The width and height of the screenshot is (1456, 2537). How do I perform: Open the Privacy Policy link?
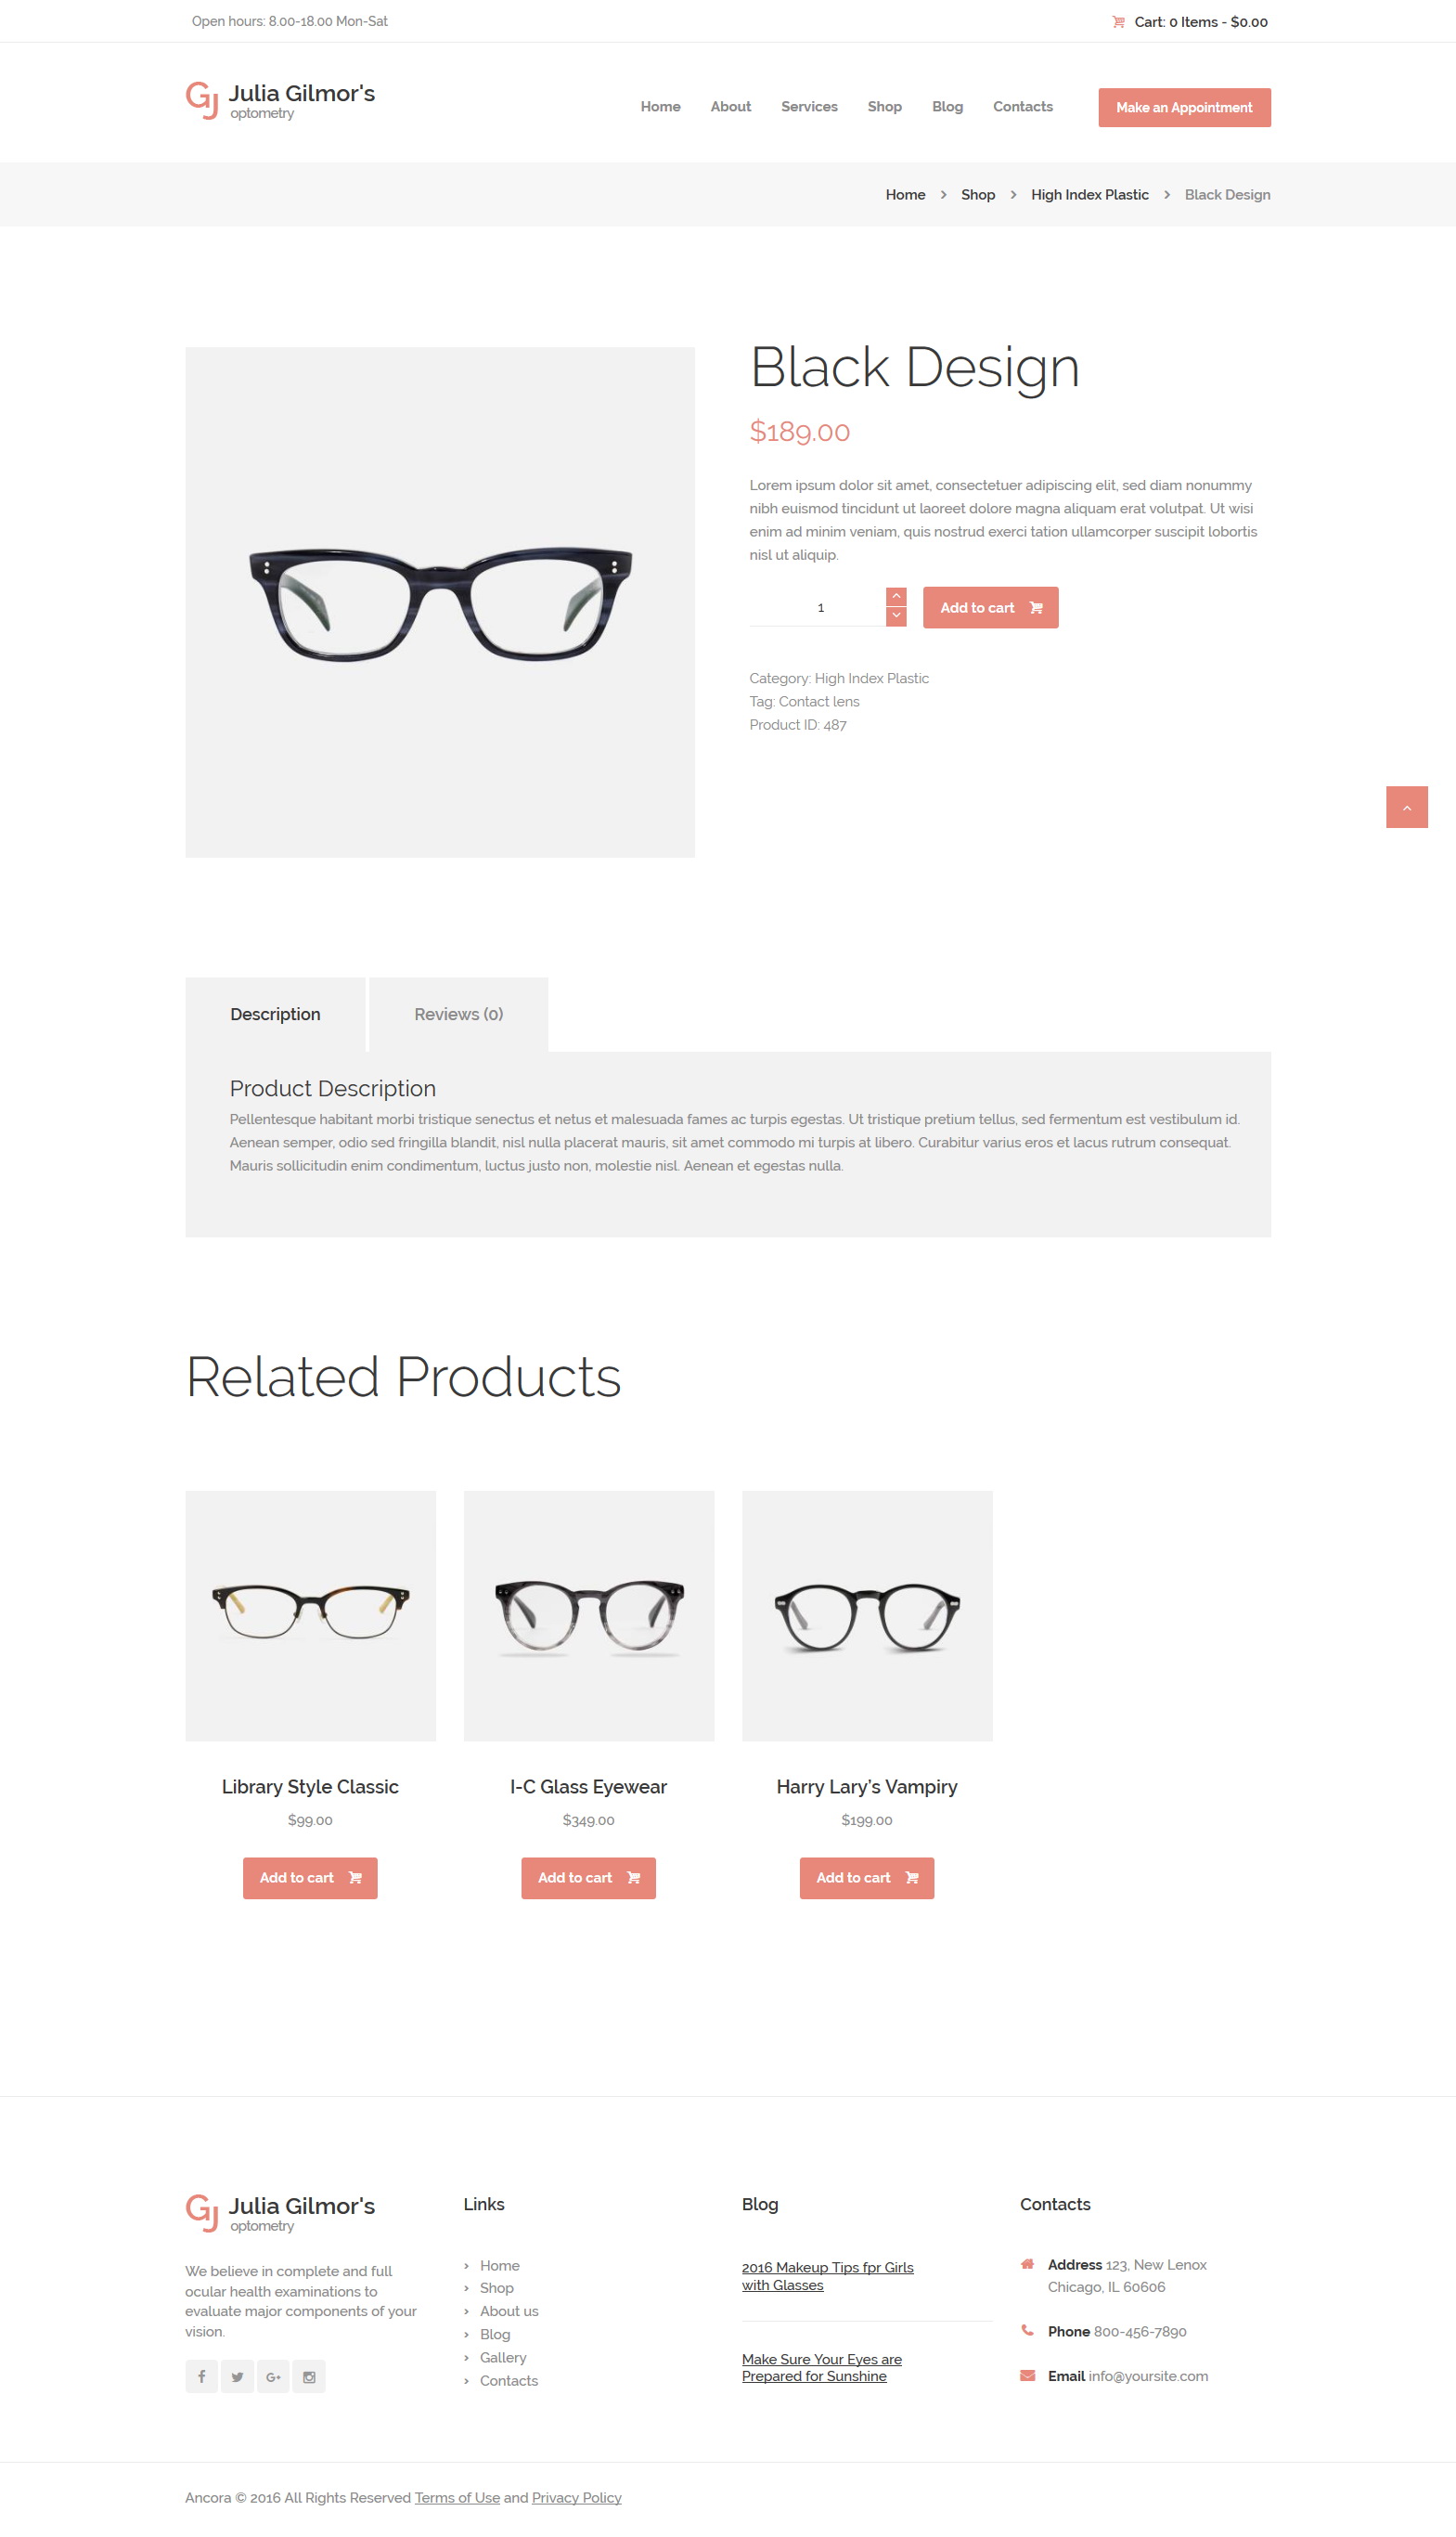576,2497
